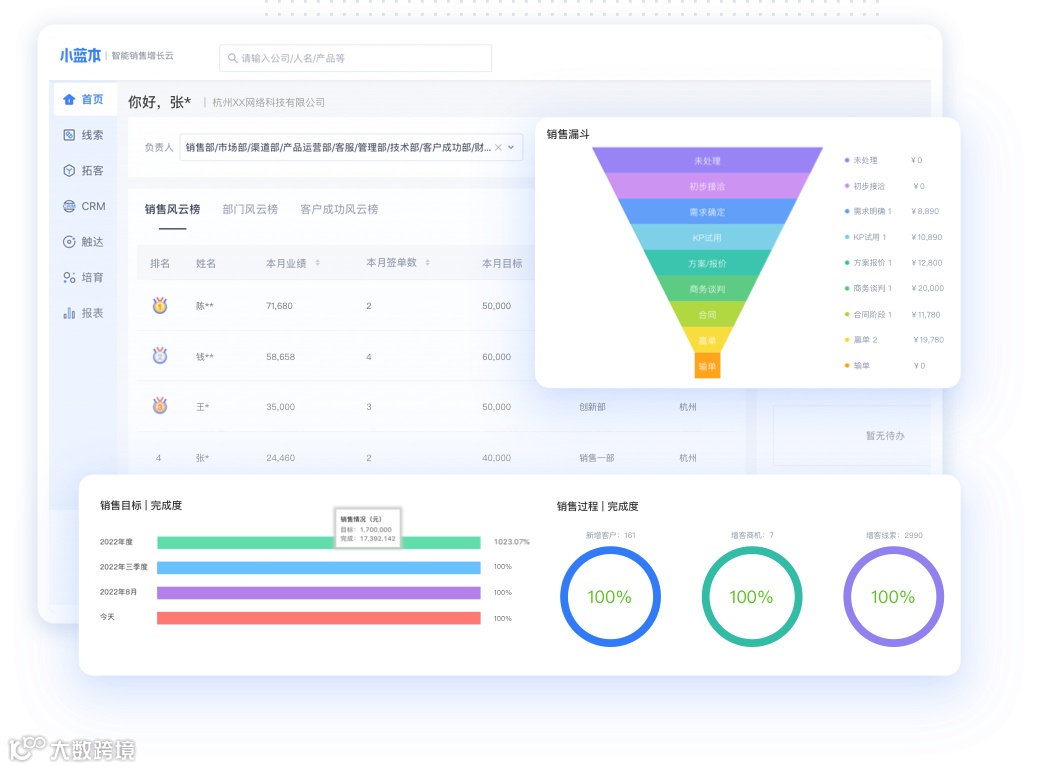Switch to 客户成功风云榜 tab

click(x=339, y=209)
